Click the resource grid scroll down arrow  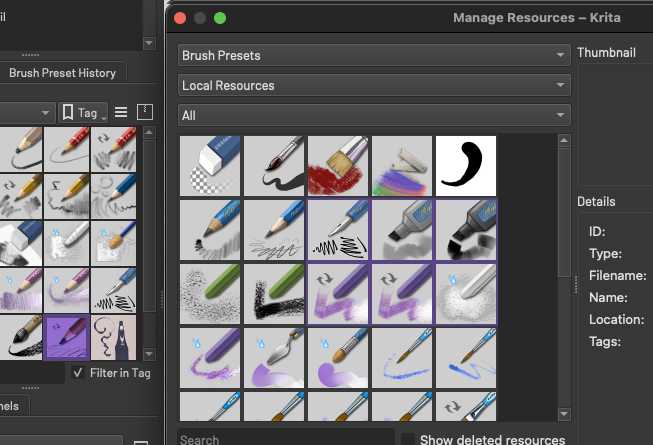[x=564, y=413]
